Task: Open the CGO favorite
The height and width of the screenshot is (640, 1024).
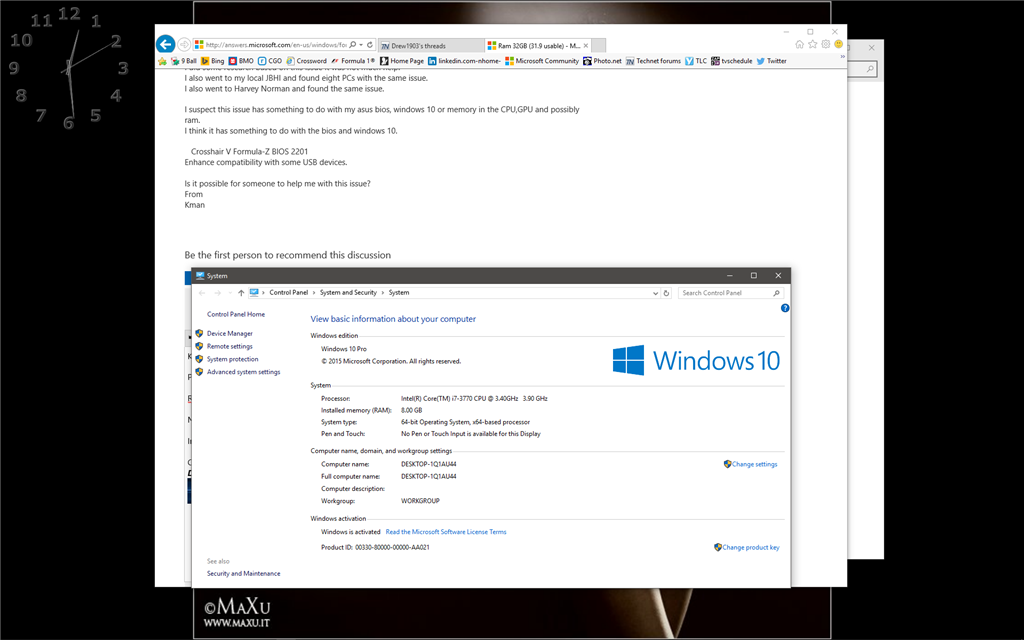Action: coord(270,61)
